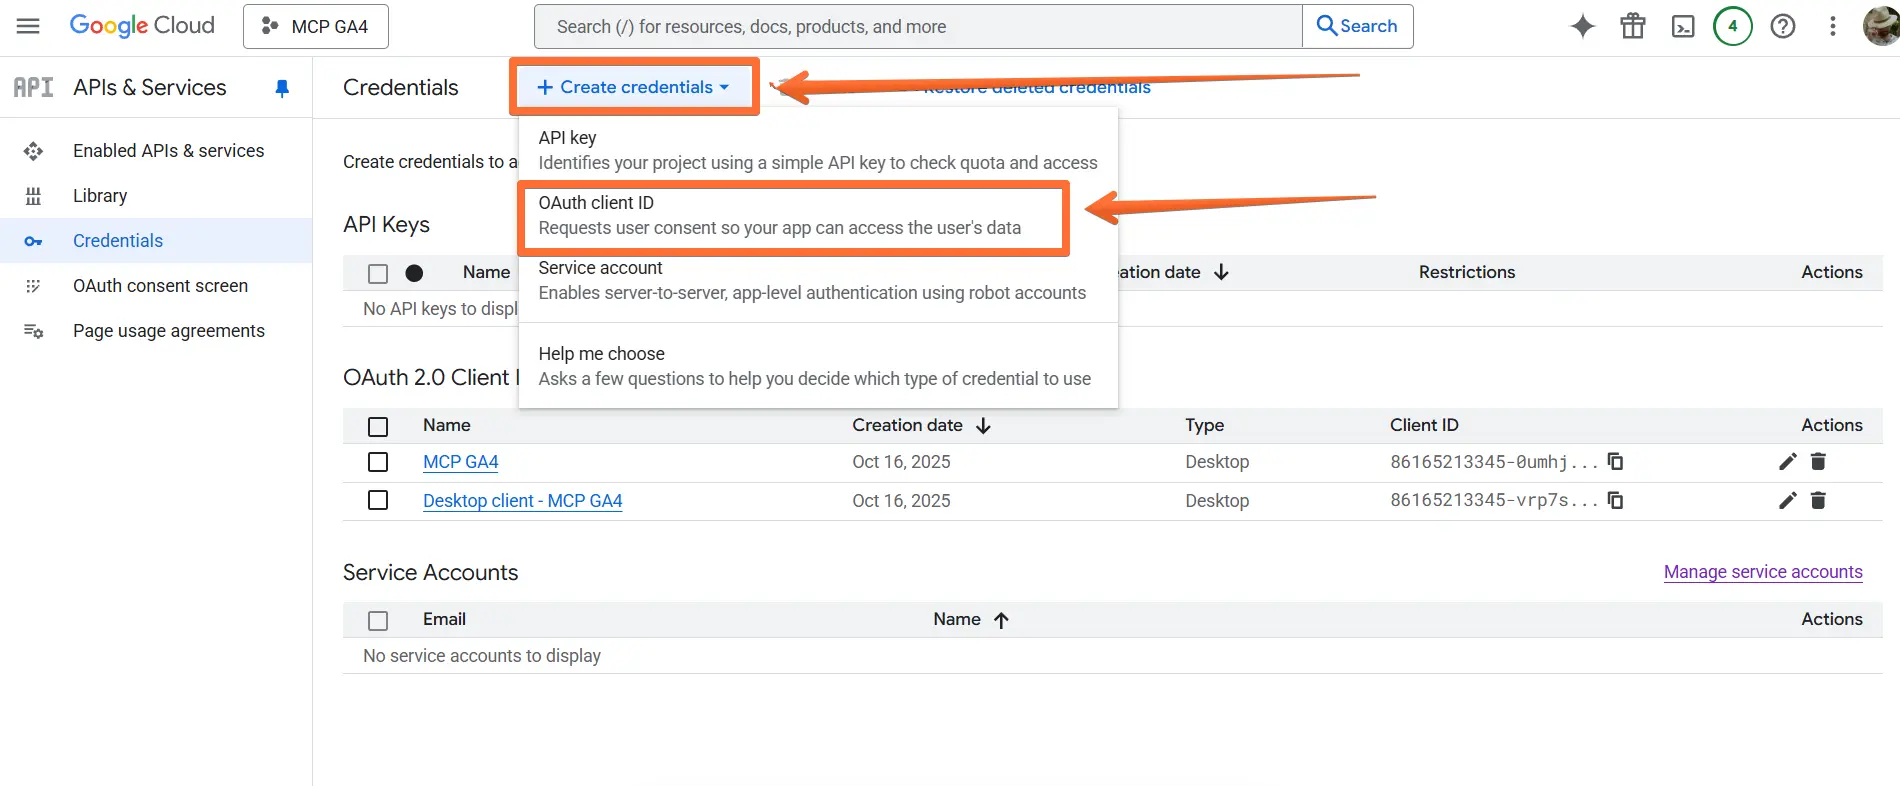The width and height of the screenshot is (1900, 786).
Task: Click the Credentials key icon
Action: (x=33, y=241)
